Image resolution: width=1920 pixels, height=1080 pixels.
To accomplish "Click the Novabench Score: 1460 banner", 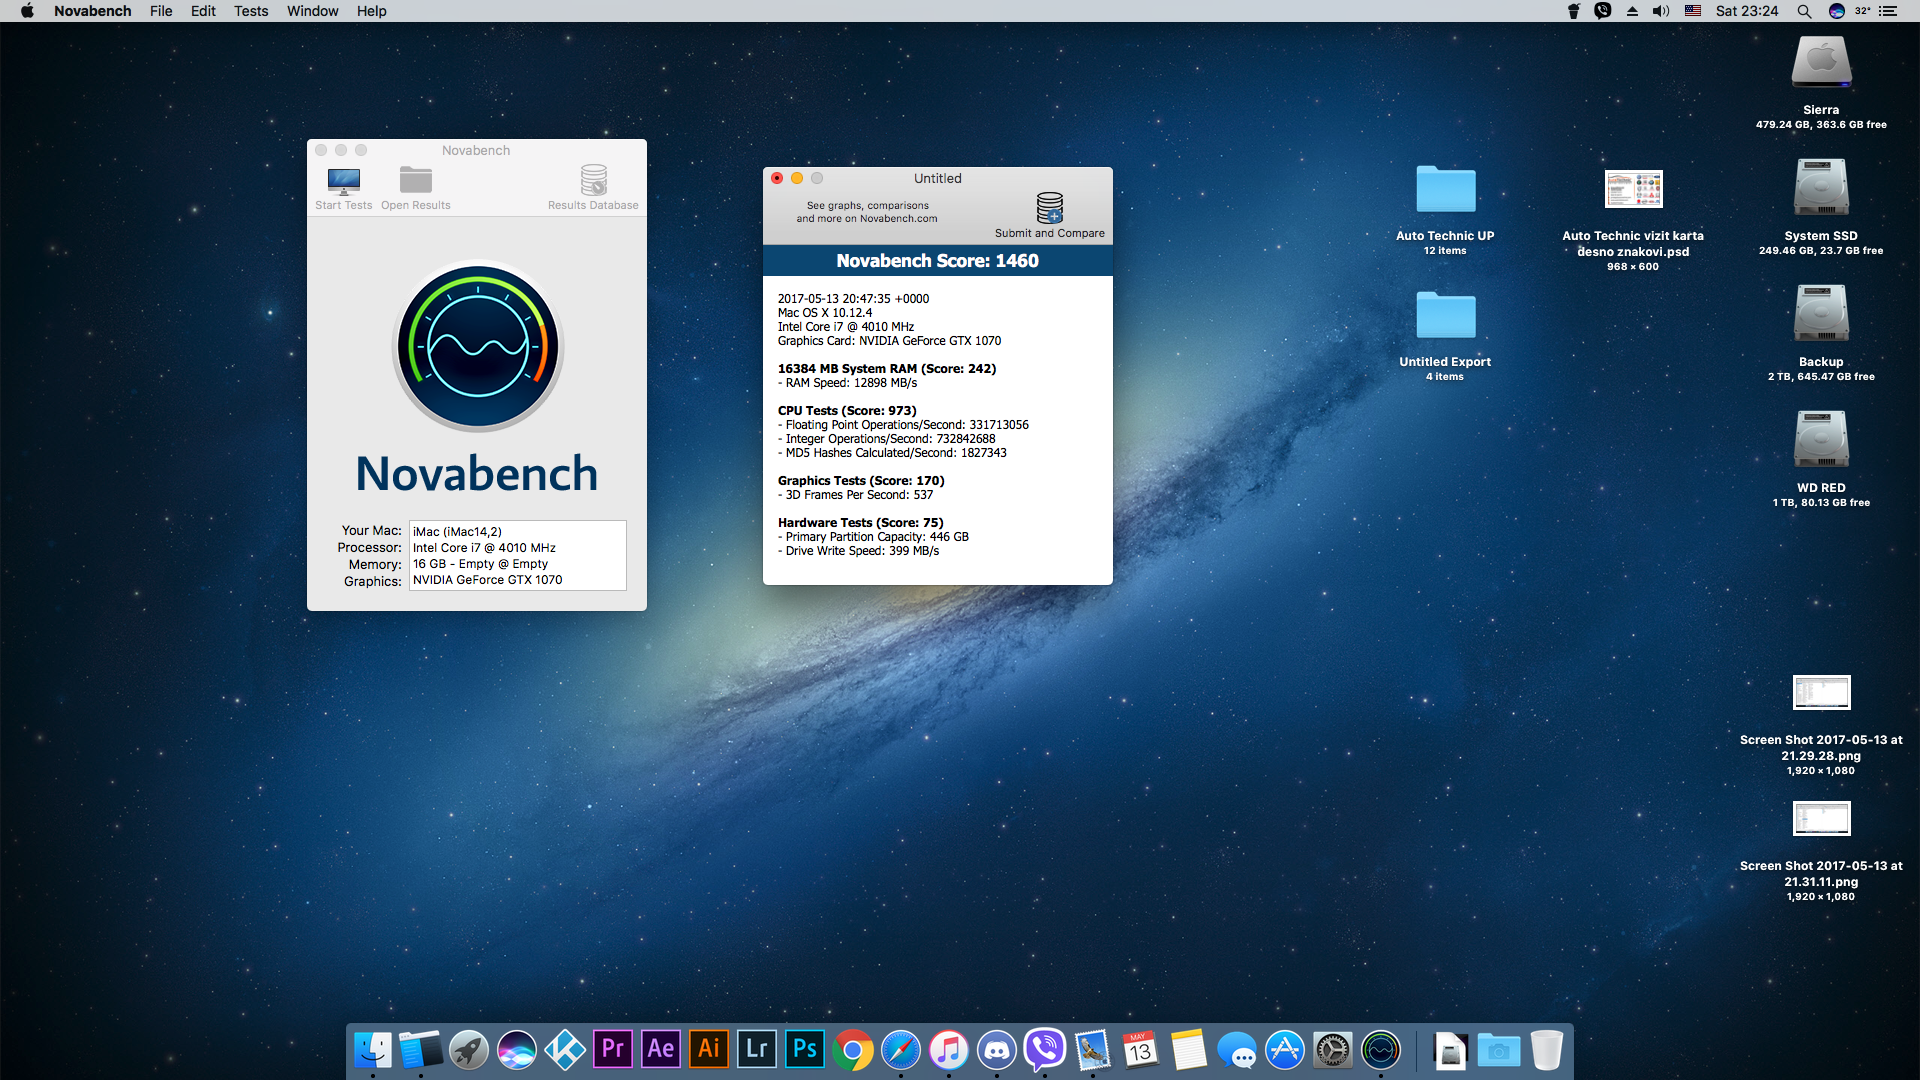I will tap(937, 261).
